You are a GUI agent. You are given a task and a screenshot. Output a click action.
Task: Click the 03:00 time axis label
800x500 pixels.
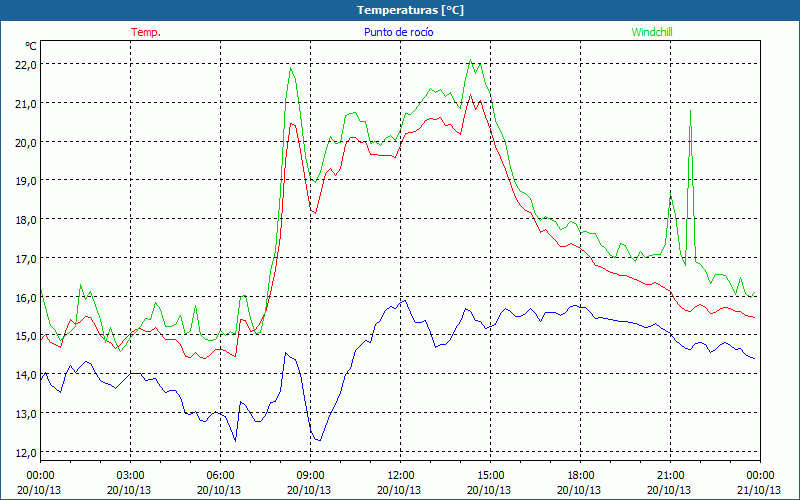[130, 475]
